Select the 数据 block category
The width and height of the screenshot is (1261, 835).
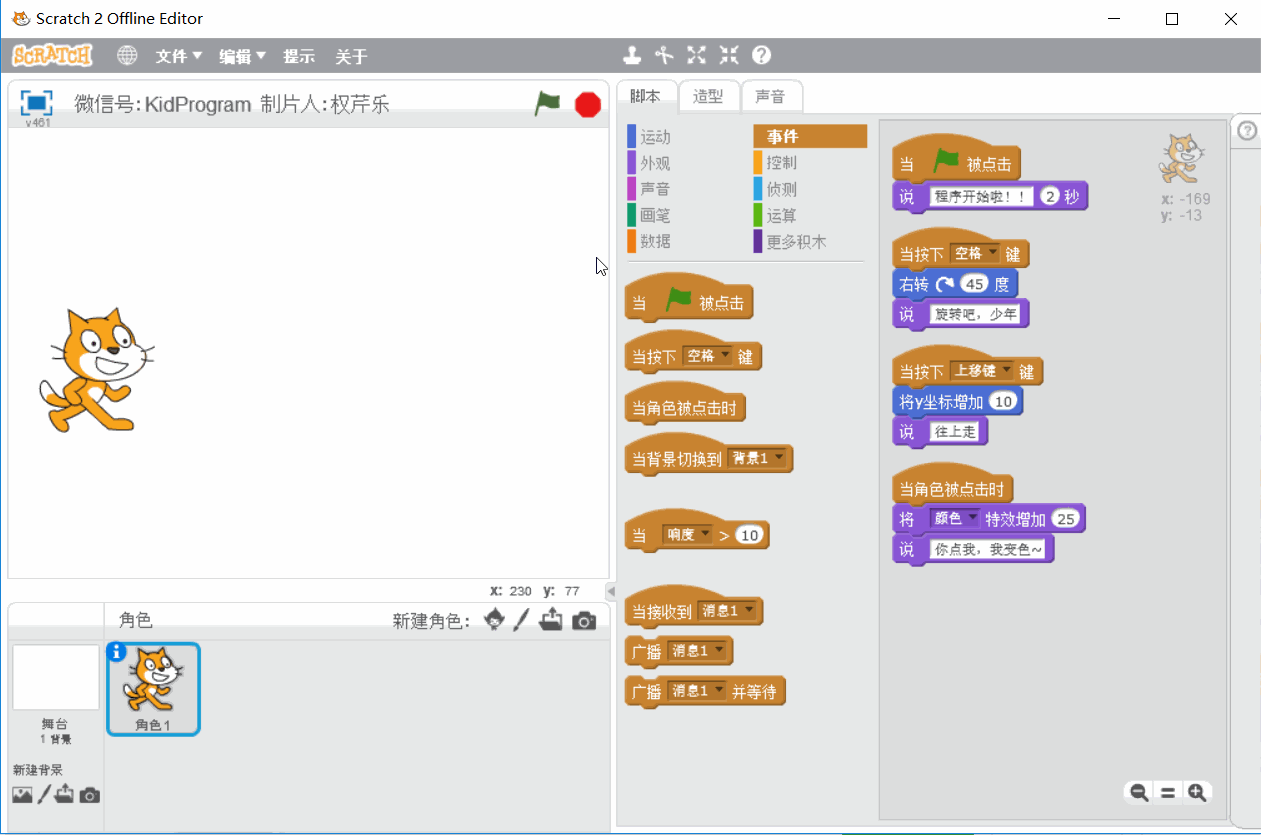656,241
